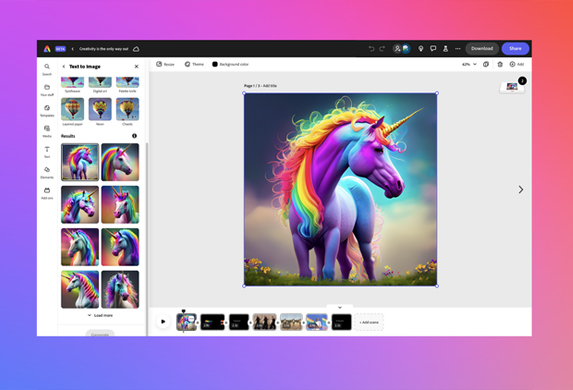Viewport: 573px width, 390px height.
Task: Select the rainbow flag scene in timeline
Action: point(317,322)
